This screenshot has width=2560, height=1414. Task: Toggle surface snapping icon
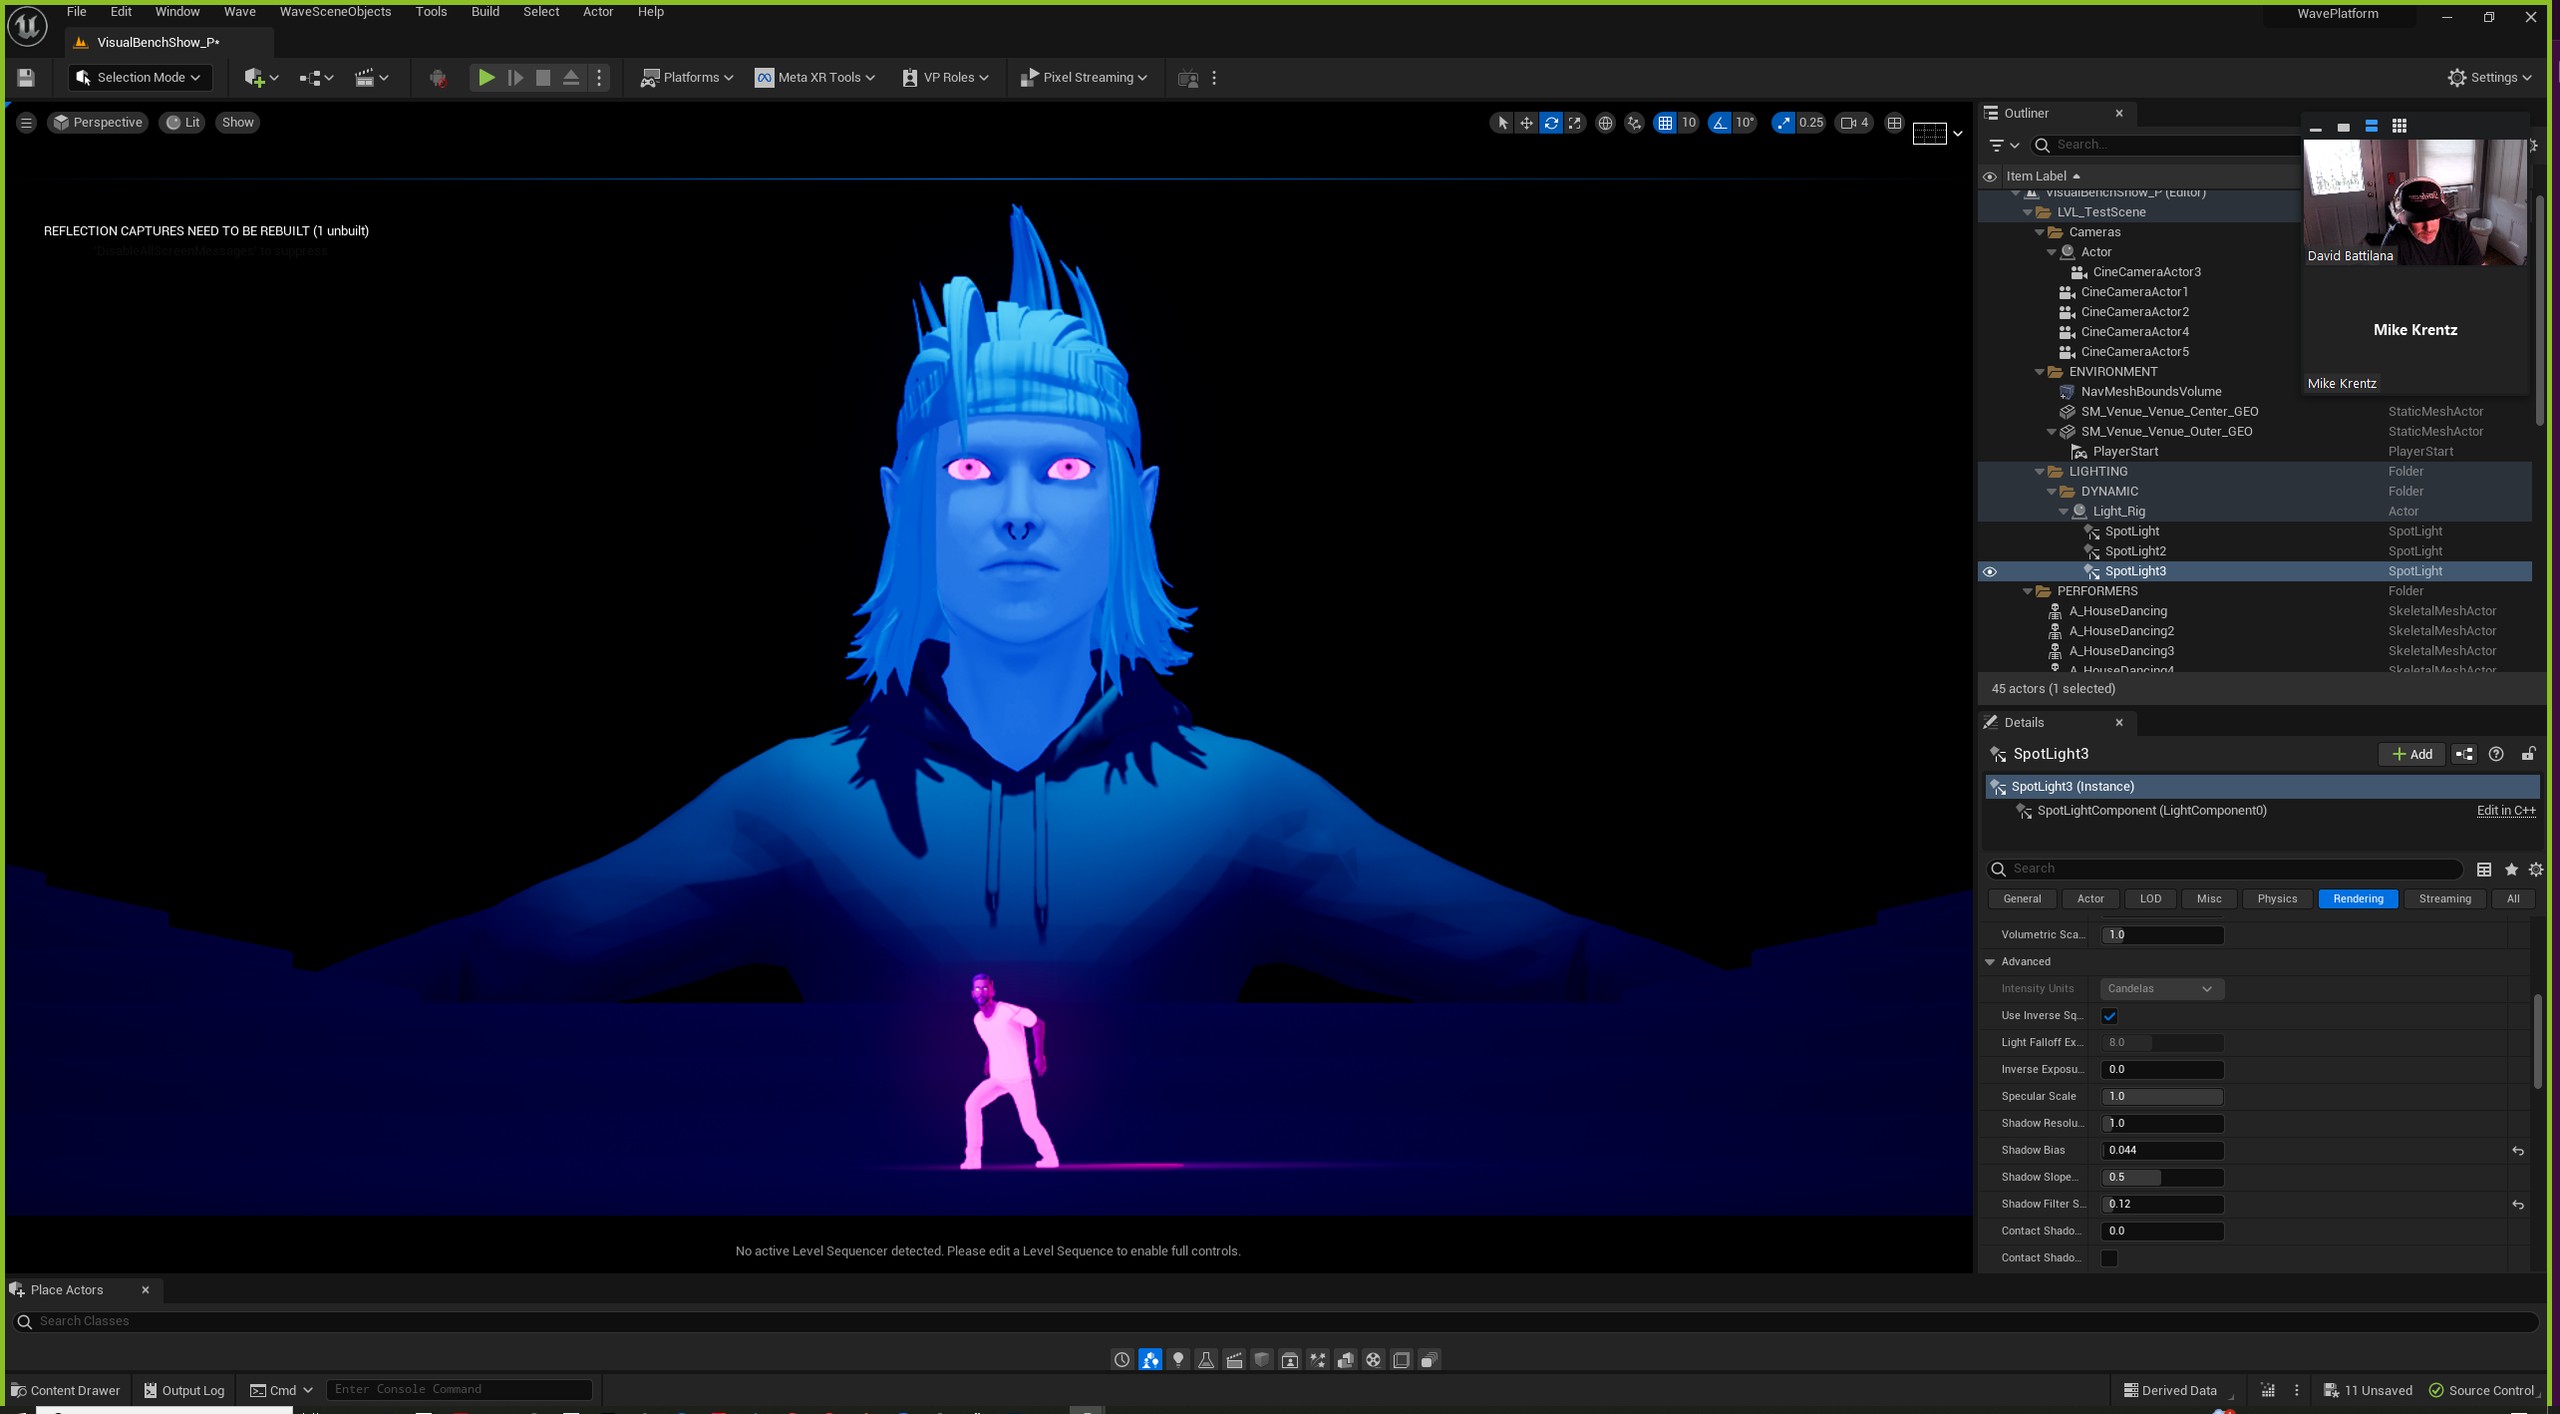1634,123
